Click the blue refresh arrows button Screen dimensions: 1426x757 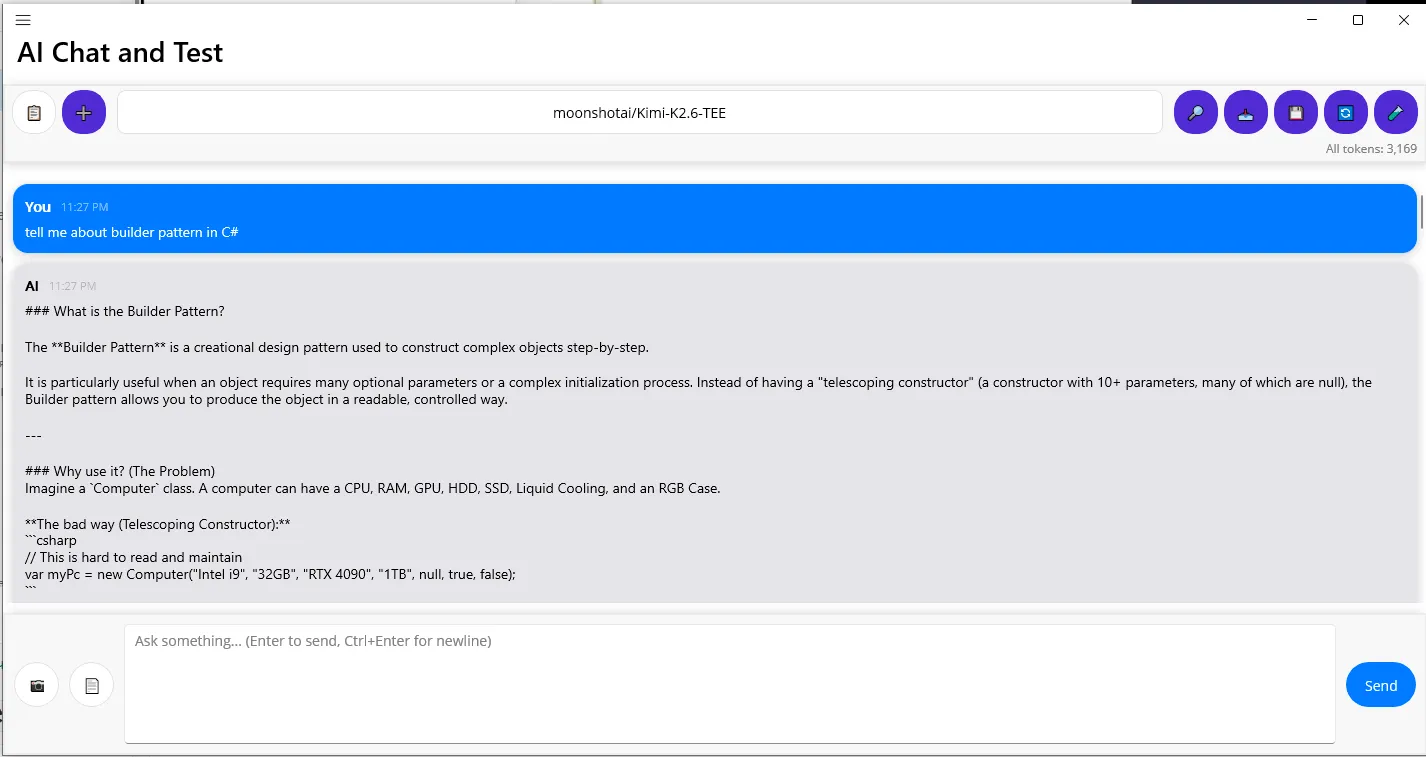(1346, 113)
